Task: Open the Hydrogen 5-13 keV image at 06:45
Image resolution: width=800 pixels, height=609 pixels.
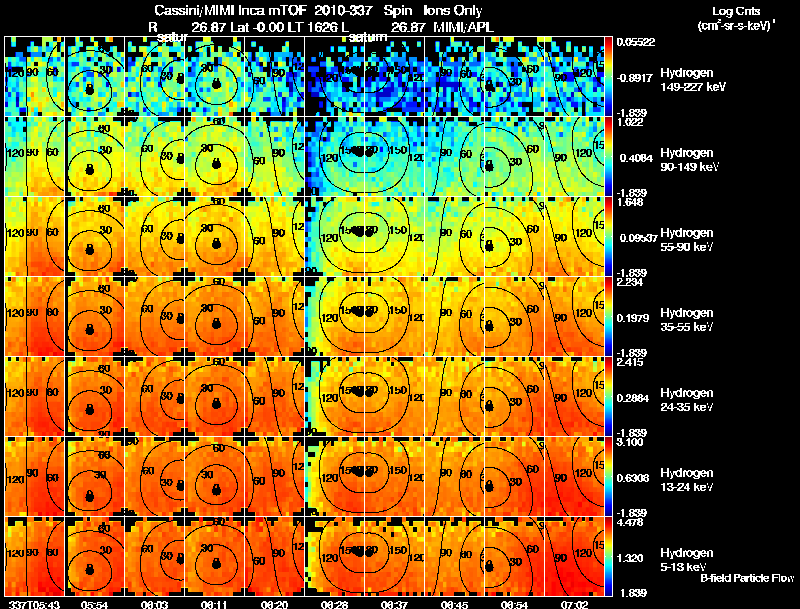Action: pos(455,557)
